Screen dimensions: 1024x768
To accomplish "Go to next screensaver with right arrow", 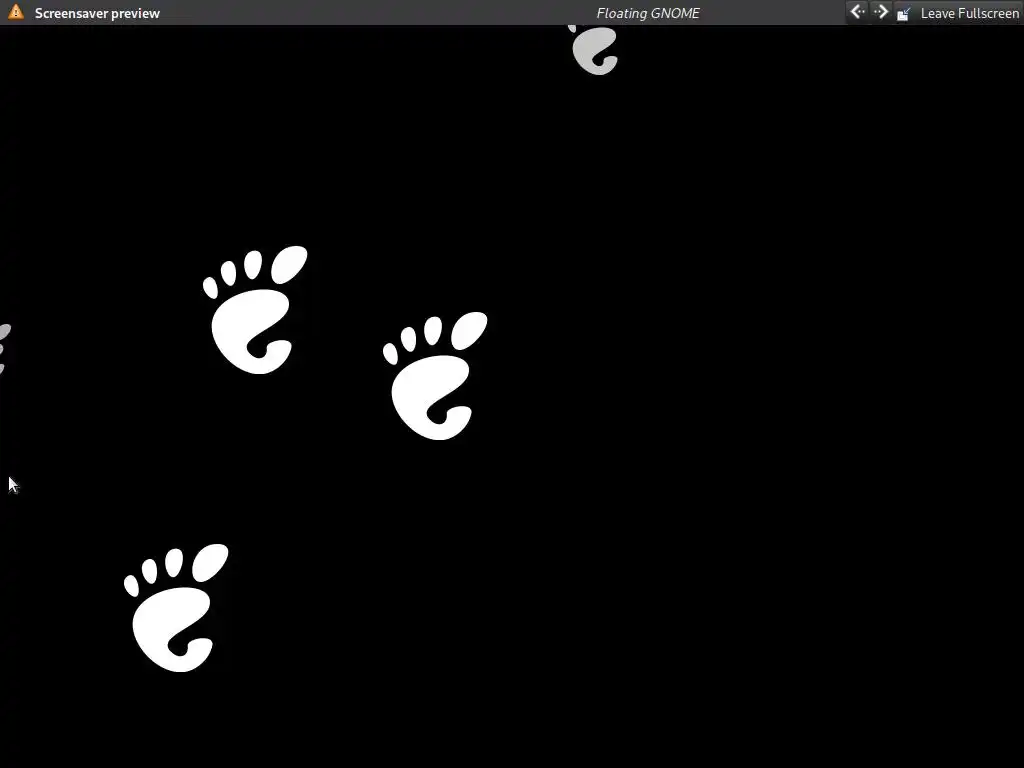I will (x=880, y=12).
